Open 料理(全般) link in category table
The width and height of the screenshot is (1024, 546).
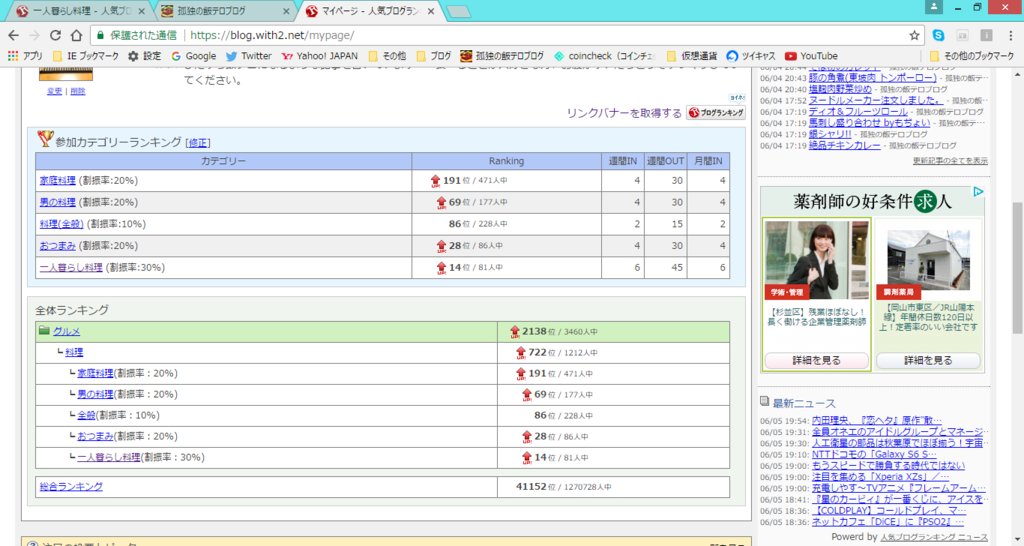tap(61, 223)
